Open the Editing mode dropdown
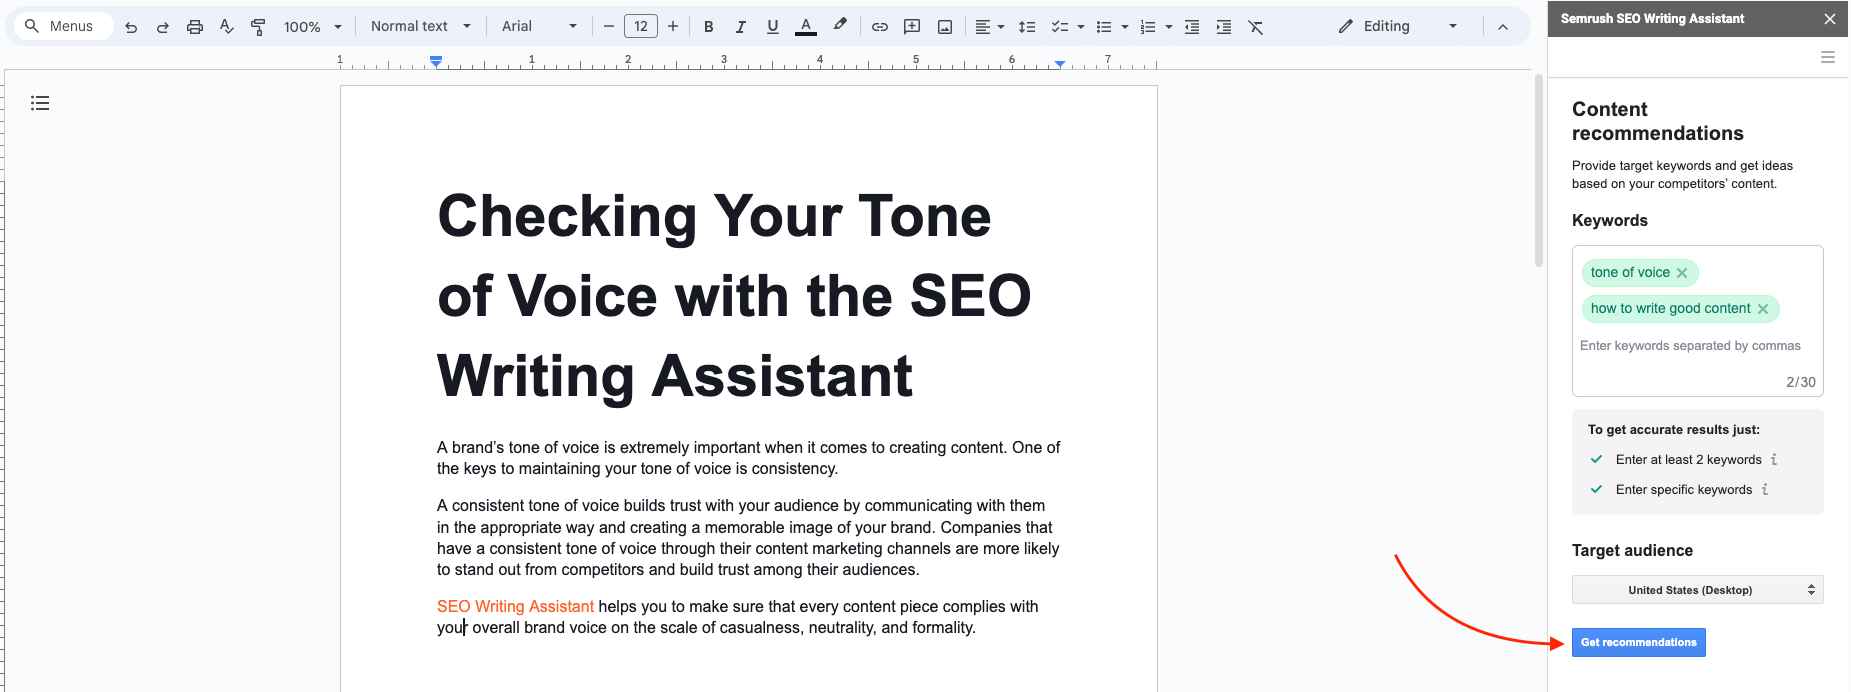Viewport: 1851px width, 692px height. tap(1398, 26)
